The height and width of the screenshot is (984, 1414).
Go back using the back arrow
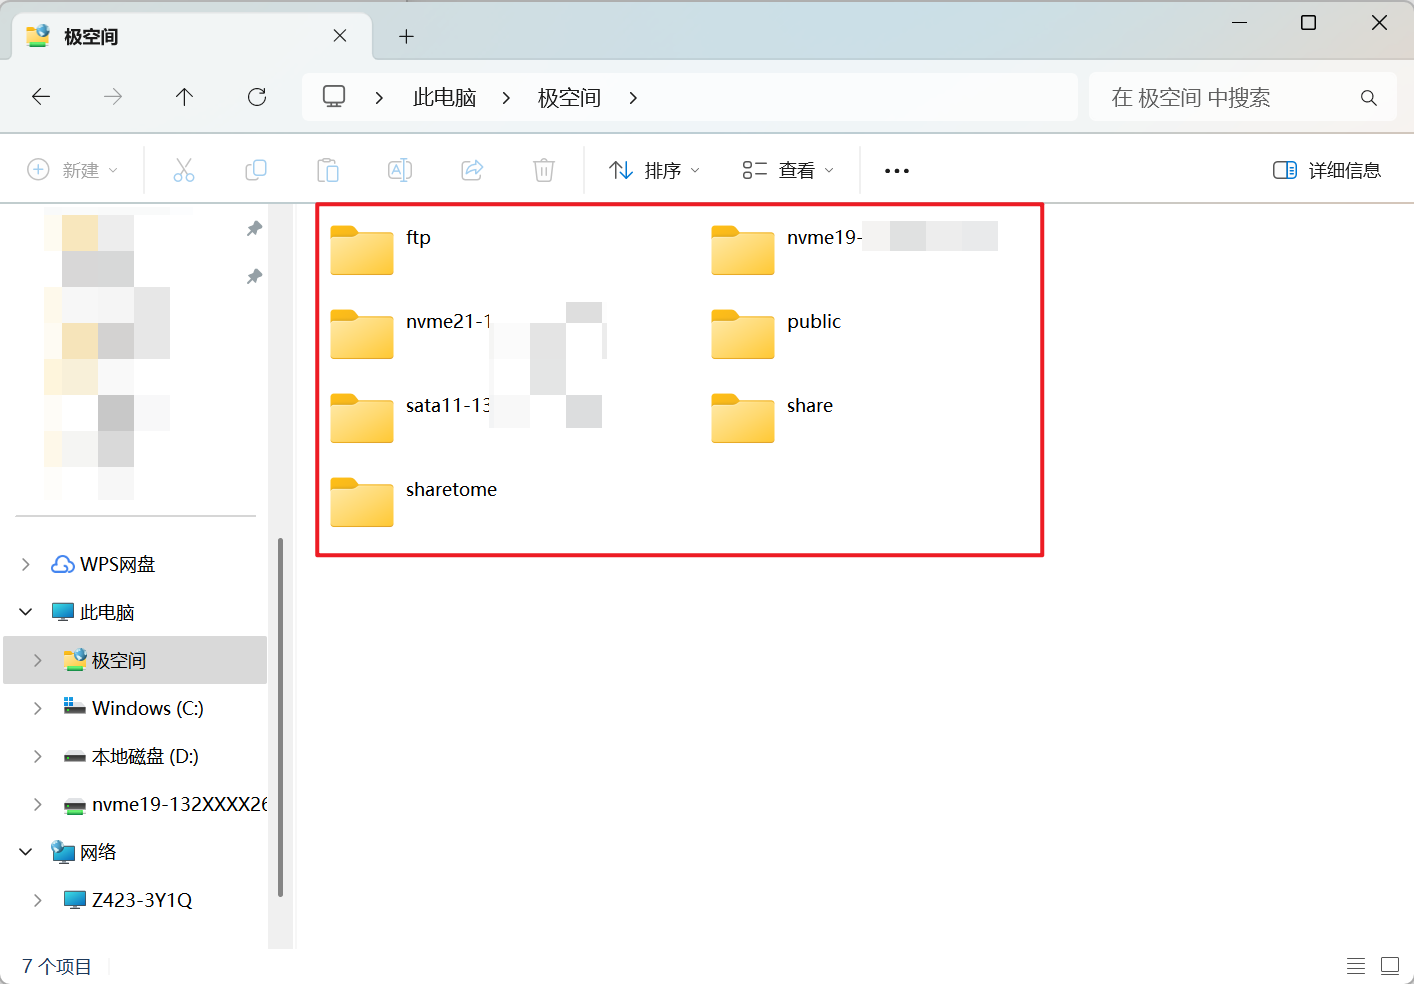[41, 97]
